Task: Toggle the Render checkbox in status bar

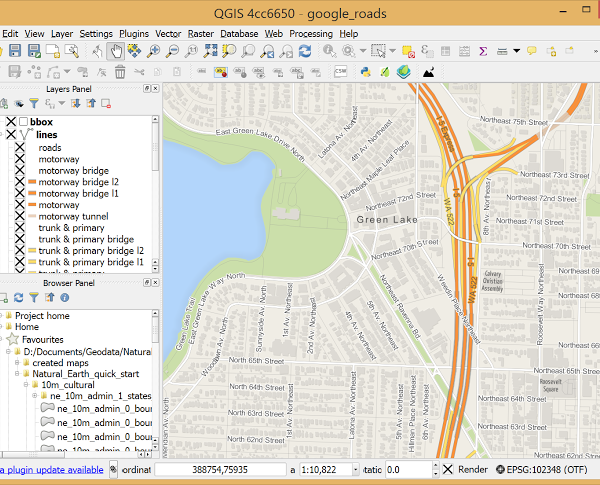Action: (x=448, y=469)
